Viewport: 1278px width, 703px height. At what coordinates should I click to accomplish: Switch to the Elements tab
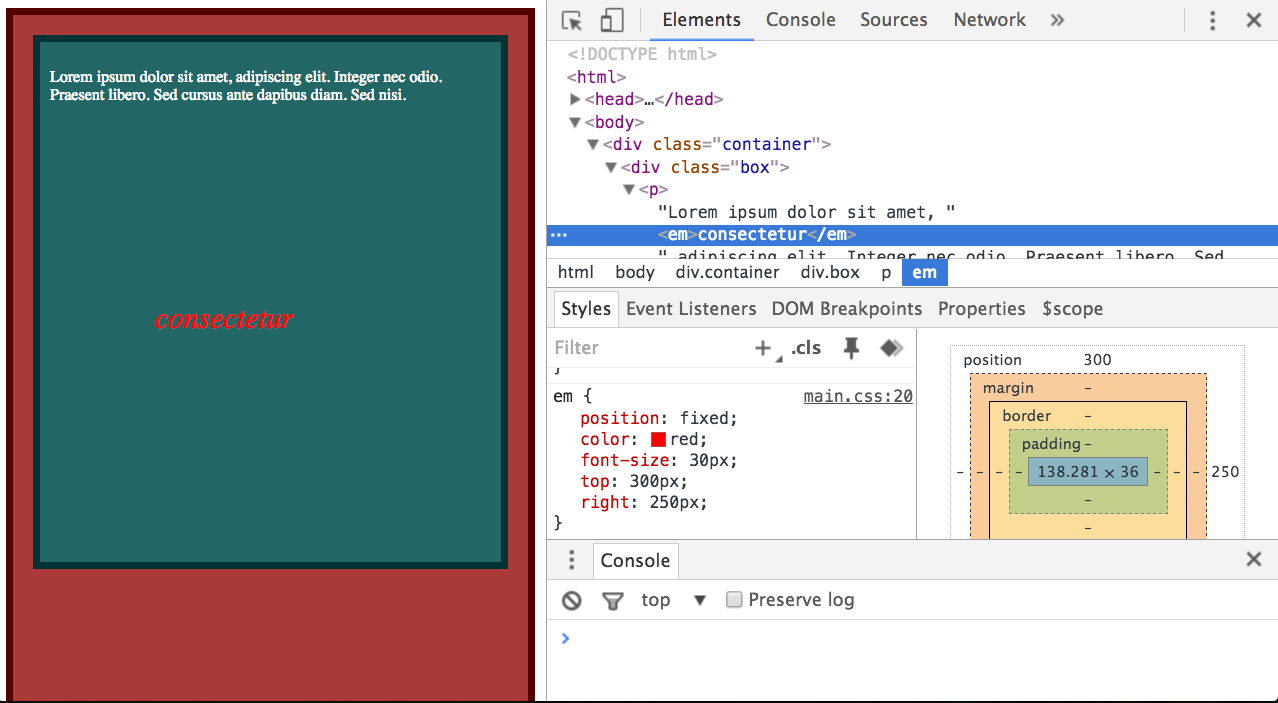(702, 20)
